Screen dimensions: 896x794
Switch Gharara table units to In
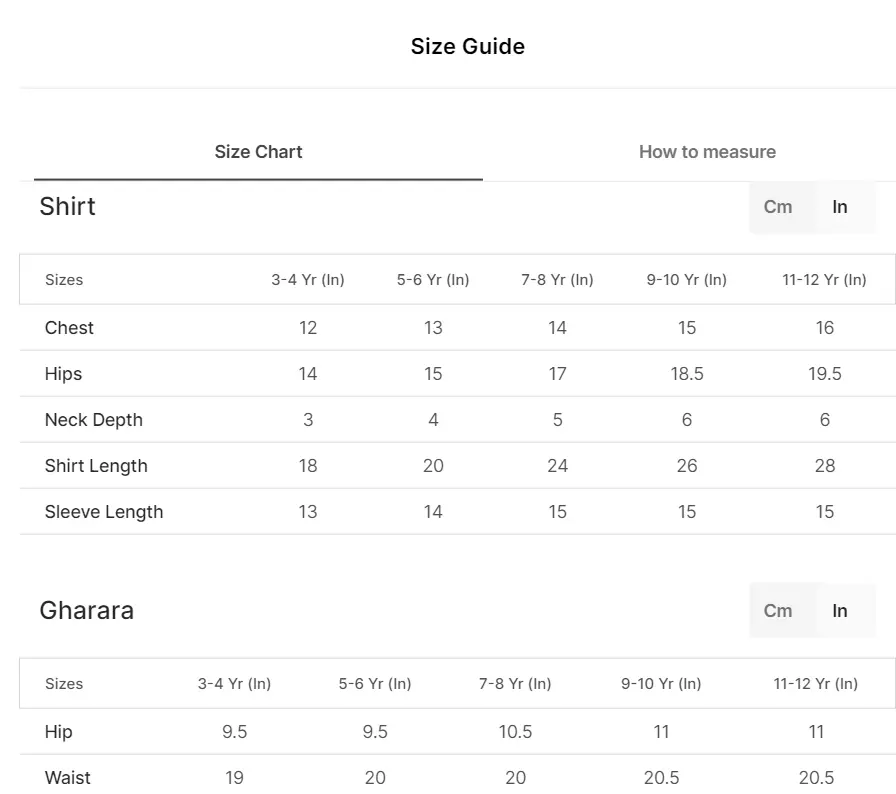(839, 611)
